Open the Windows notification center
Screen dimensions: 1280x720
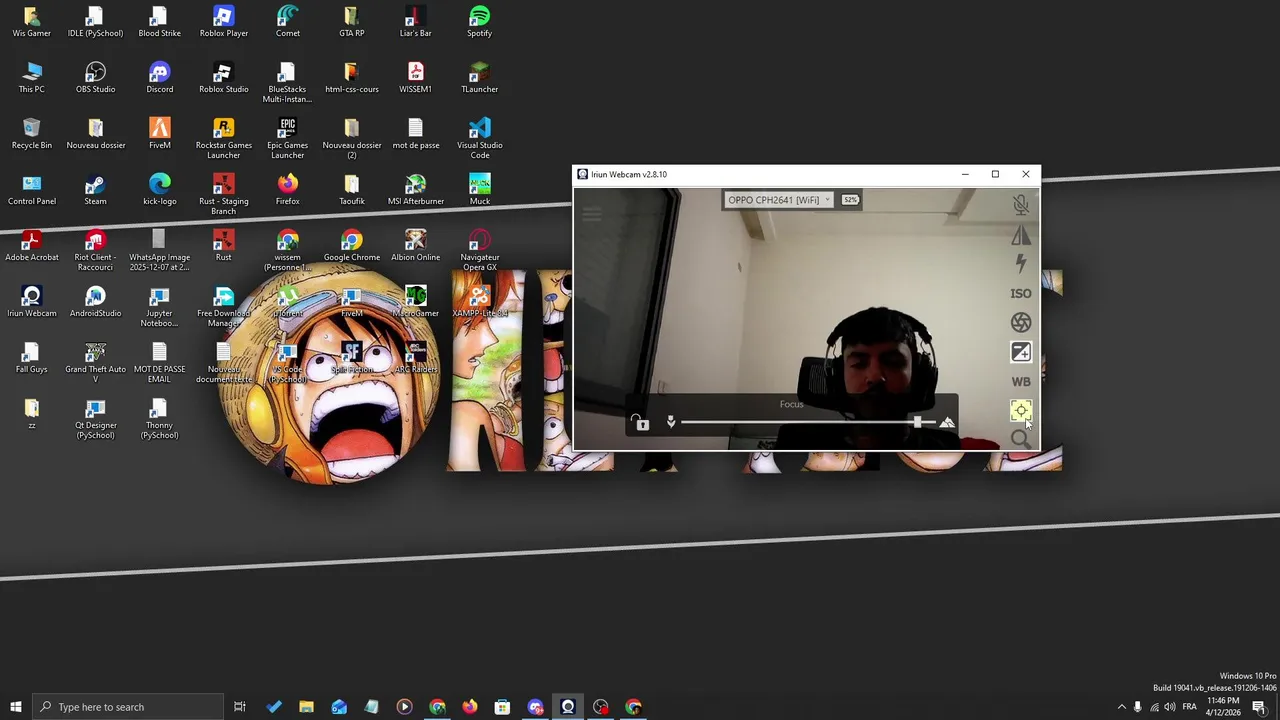point(1259,707)
